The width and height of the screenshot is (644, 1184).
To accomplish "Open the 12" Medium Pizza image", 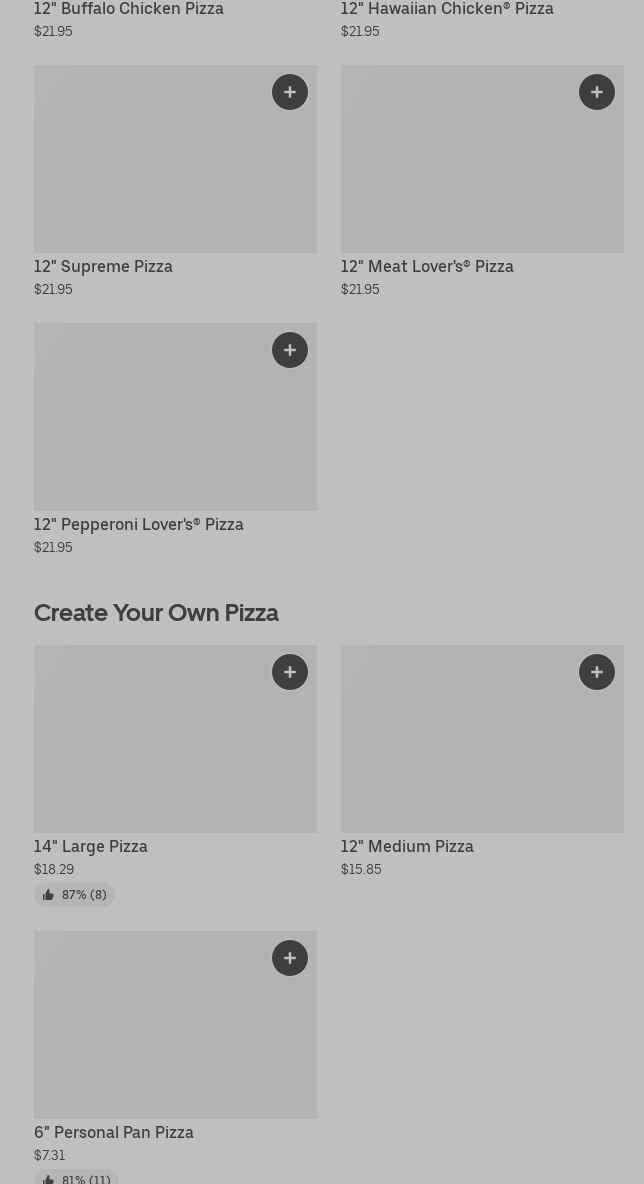I will coord(482,739).
